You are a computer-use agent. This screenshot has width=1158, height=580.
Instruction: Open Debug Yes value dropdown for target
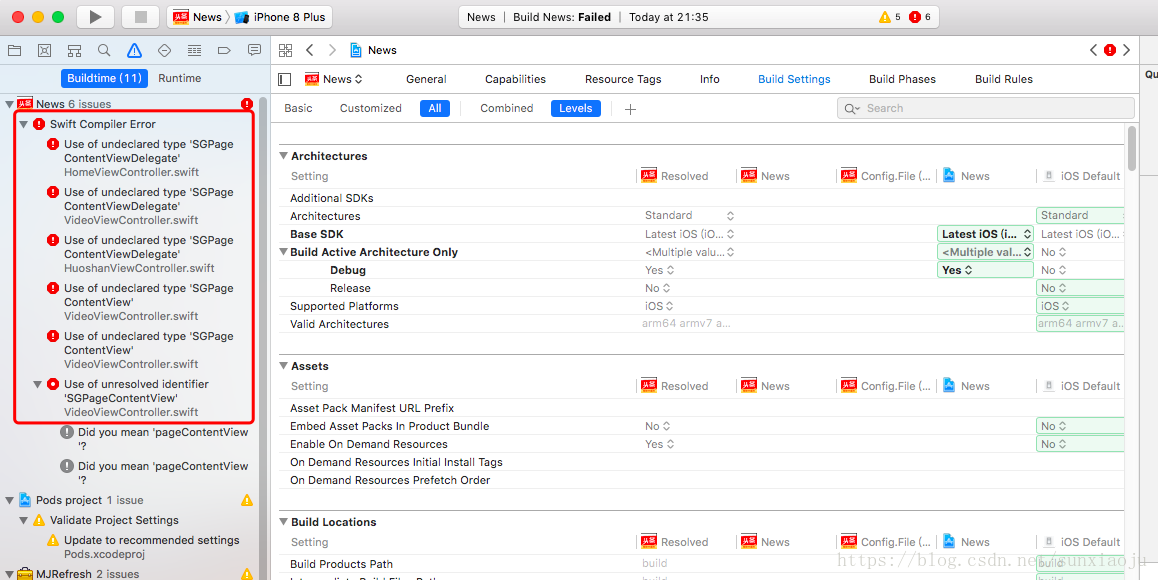985,270
